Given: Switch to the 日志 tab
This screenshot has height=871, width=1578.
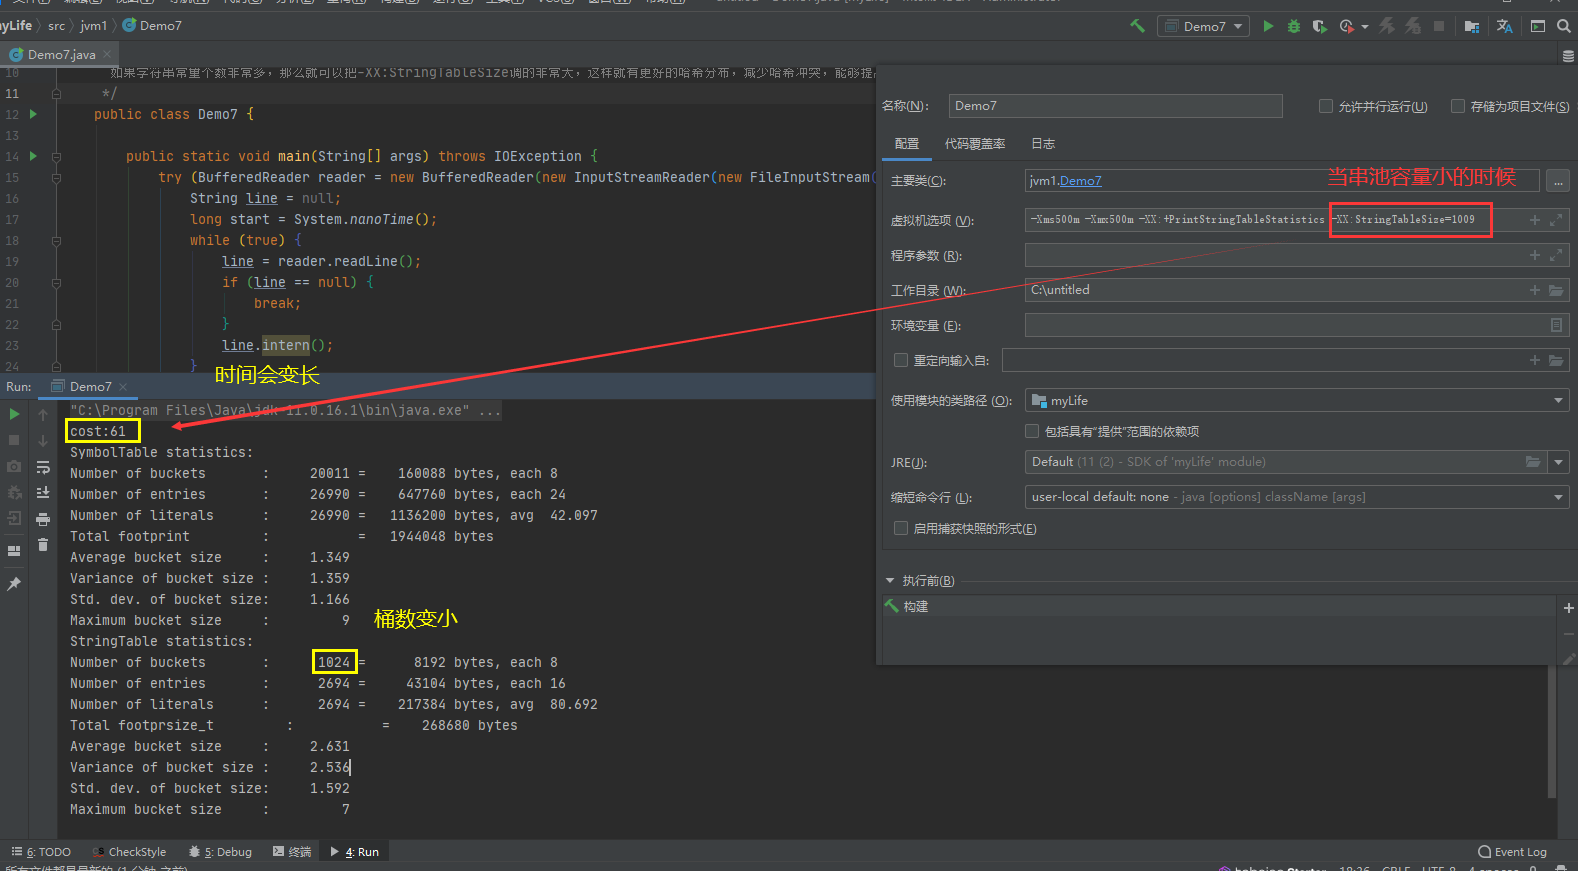Looking at the screenshot, I should (x=1043, y=144).
